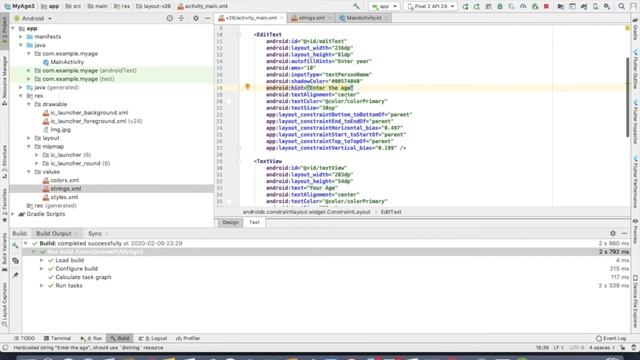Viewport: 640px width, 360px height.
Task: Expand the Load build step
Action: (42, 260)
